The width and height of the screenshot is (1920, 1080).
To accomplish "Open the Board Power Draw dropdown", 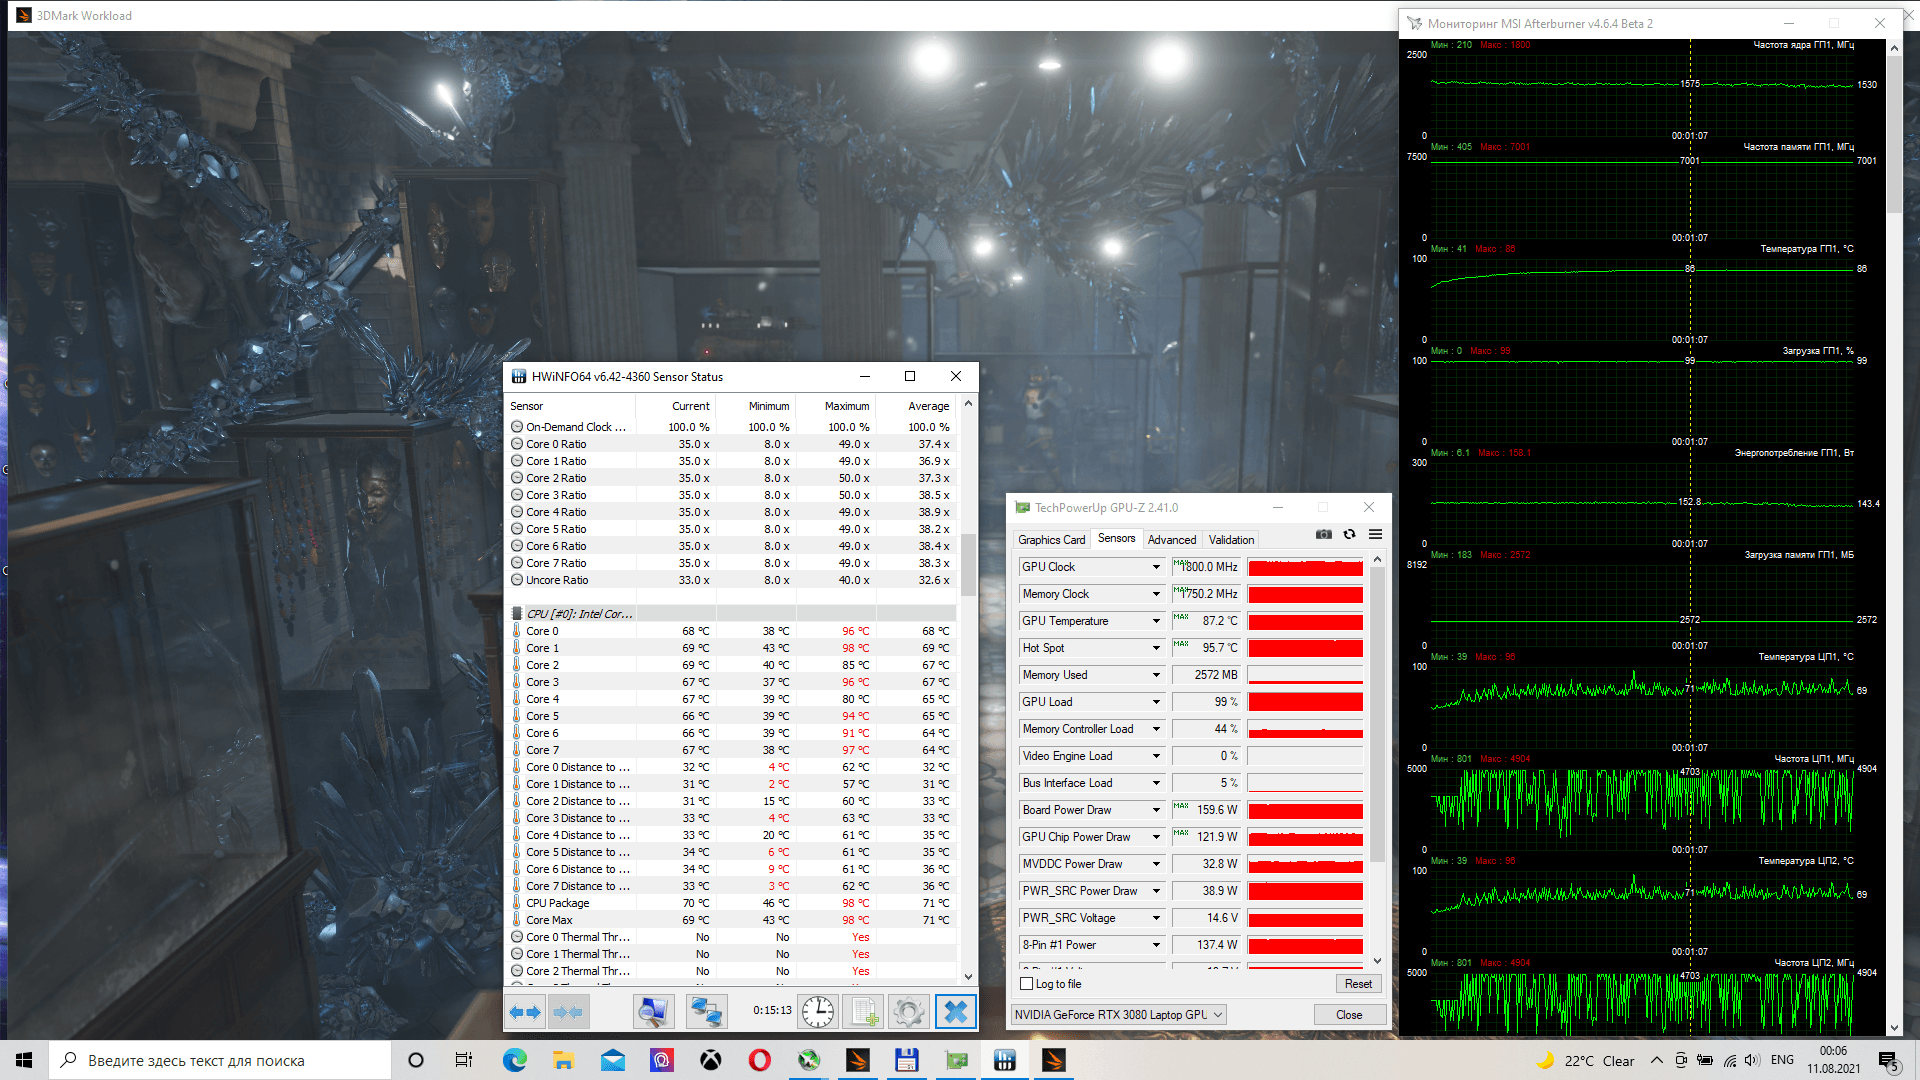I will [x=1156, y=810].
